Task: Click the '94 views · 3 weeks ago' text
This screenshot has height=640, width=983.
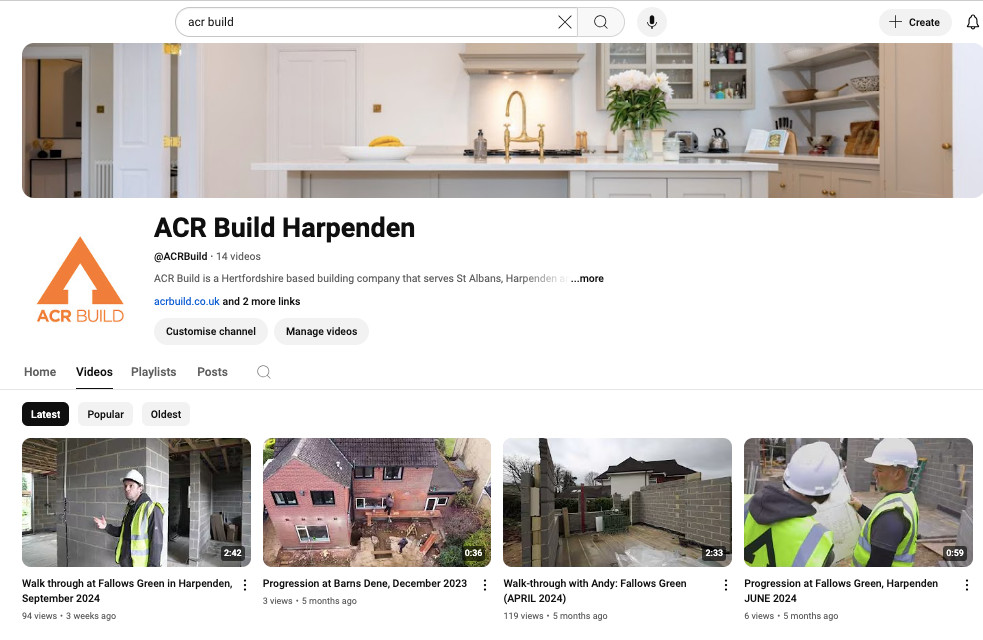Action: [69, 616]
